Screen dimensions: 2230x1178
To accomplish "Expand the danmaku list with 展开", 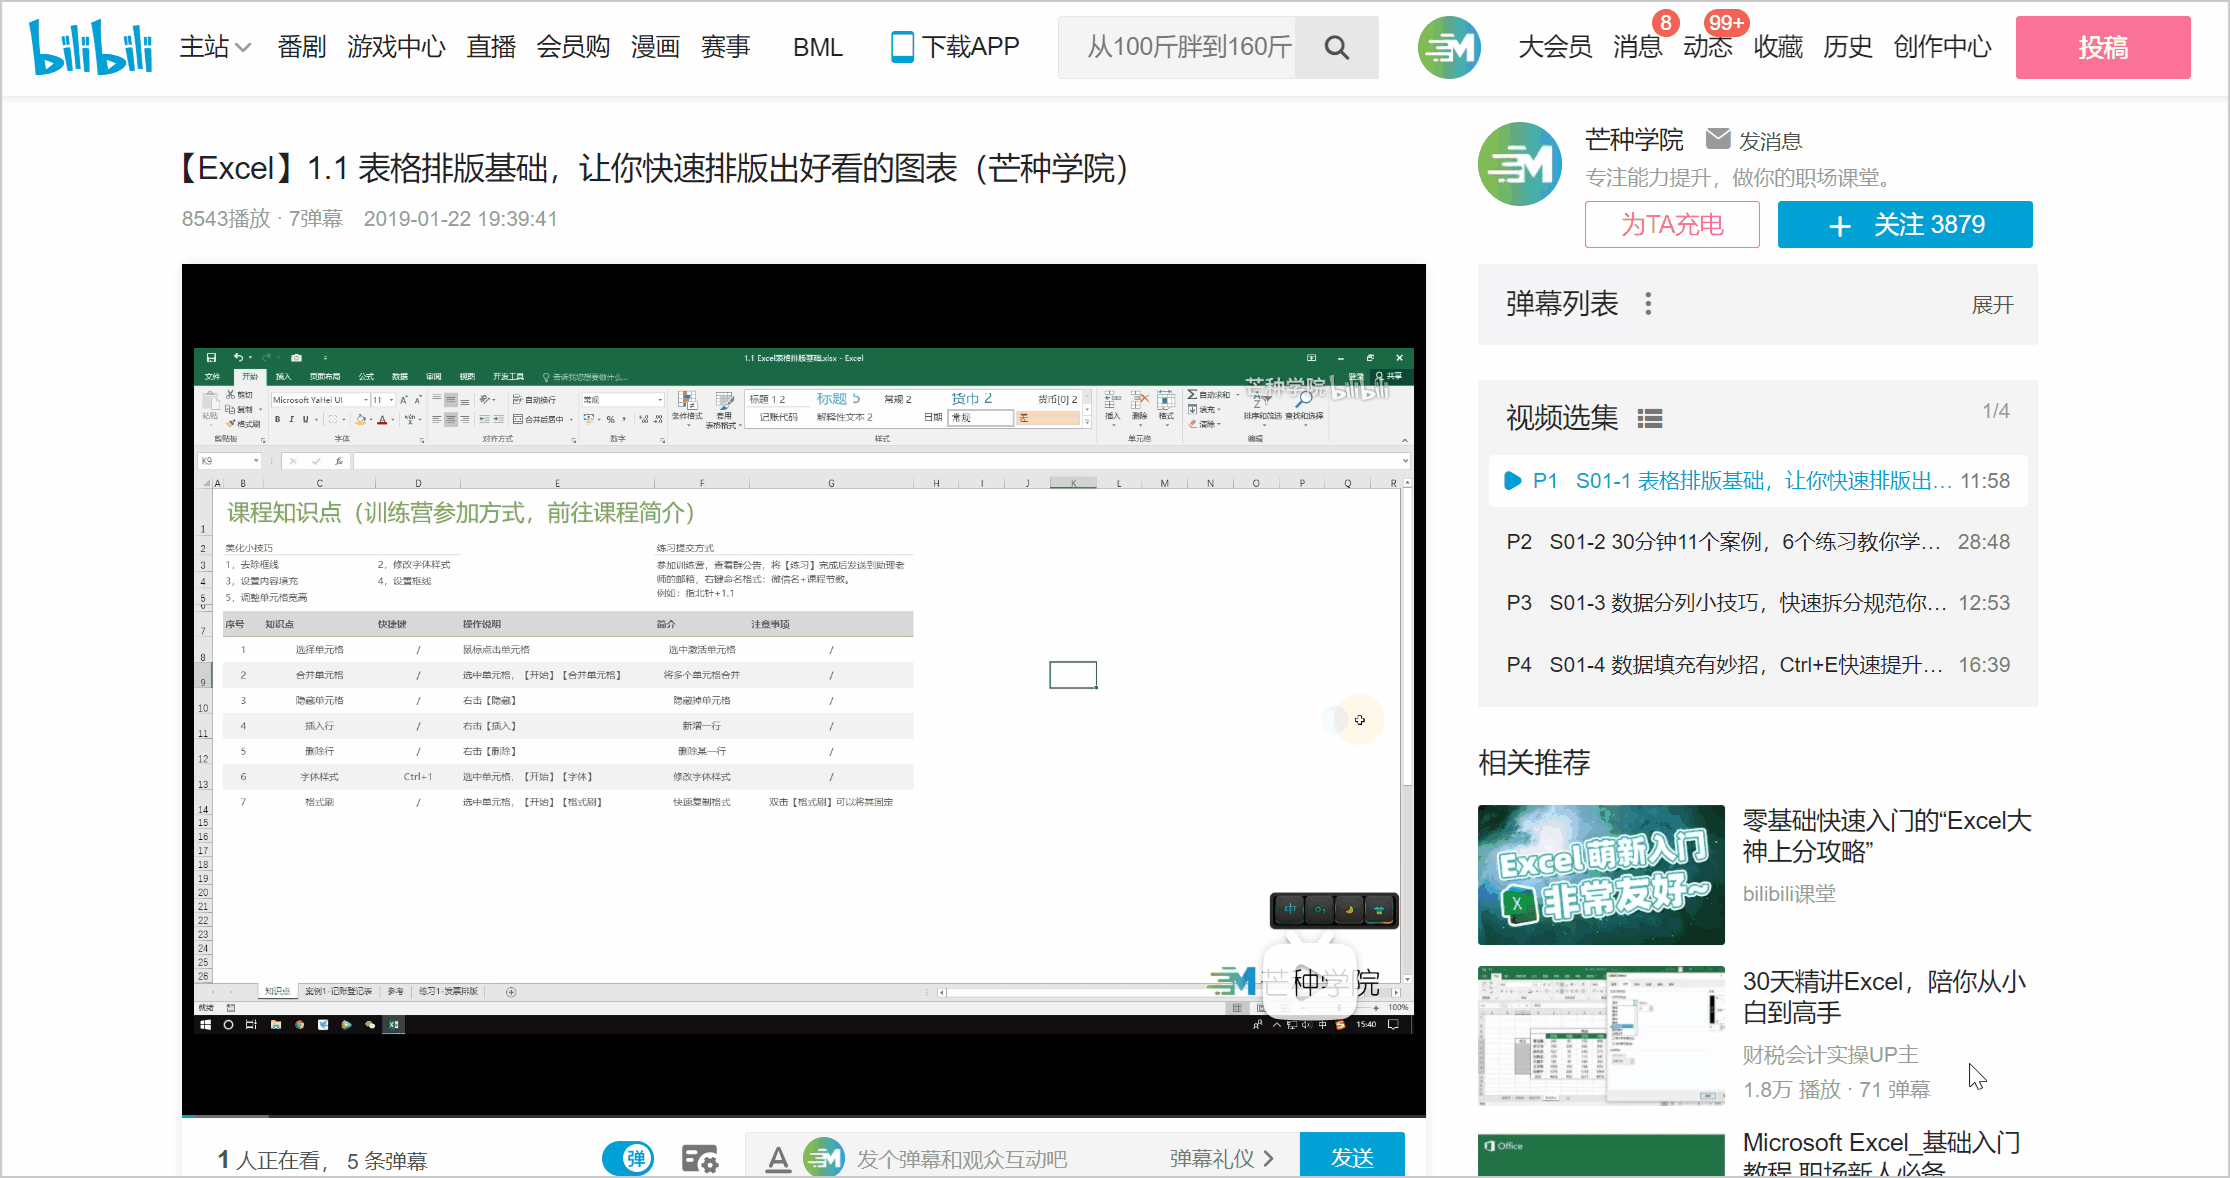I will [1992, 305].
